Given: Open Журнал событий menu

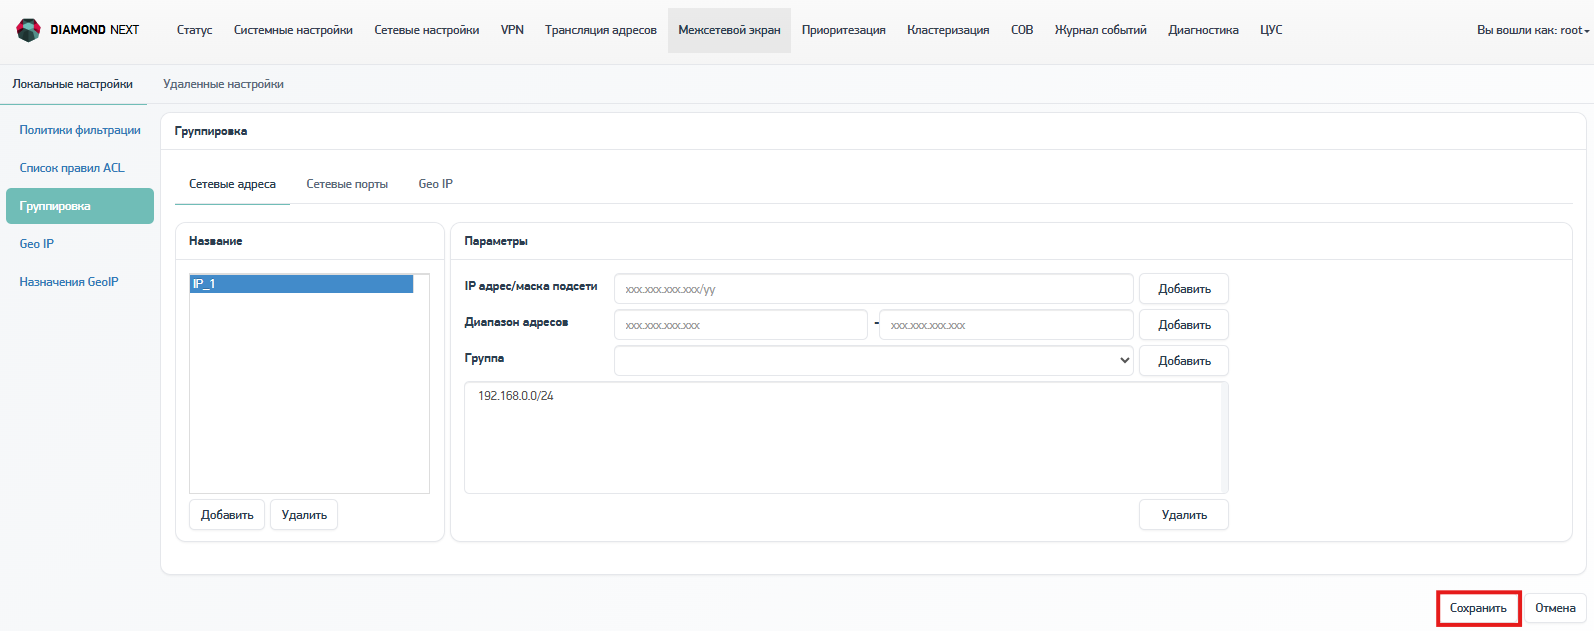Looking at the screenshot, I should 1101,30.
